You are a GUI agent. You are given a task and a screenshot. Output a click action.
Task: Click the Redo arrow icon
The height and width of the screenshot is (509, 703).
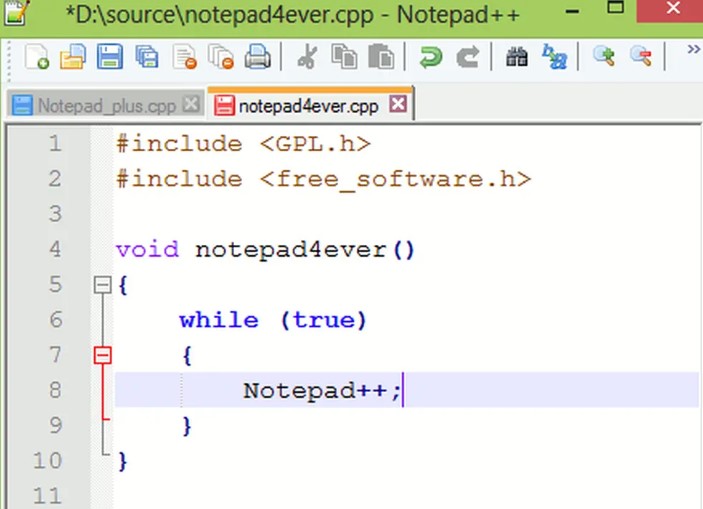click(467, 57)
